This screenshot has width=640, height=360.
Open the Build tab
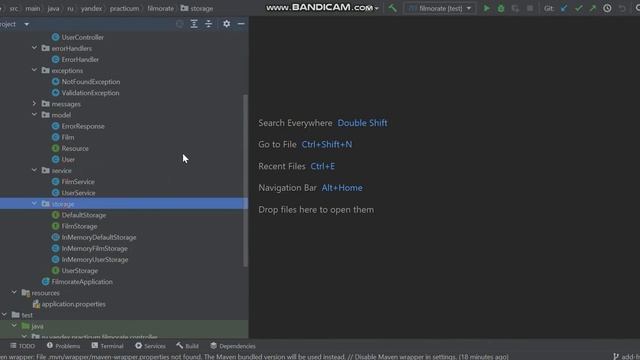(187, 346)
